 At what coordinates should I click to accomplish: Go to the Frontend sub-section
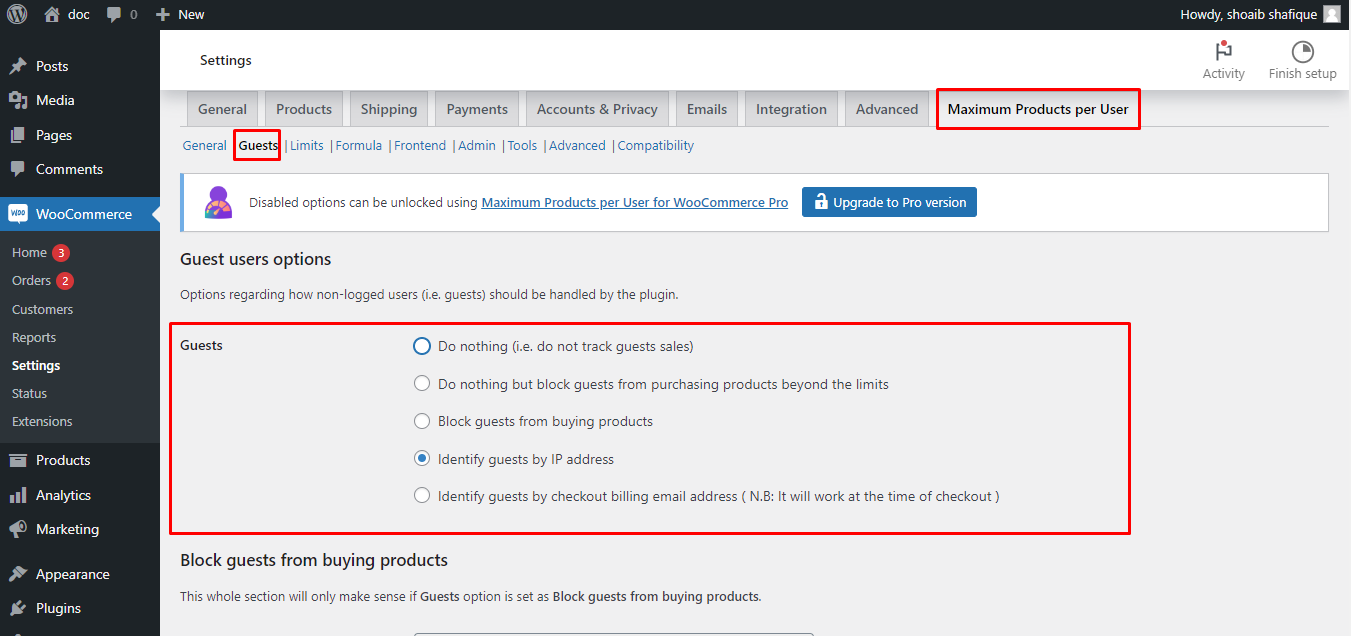(x=420, y=145)
